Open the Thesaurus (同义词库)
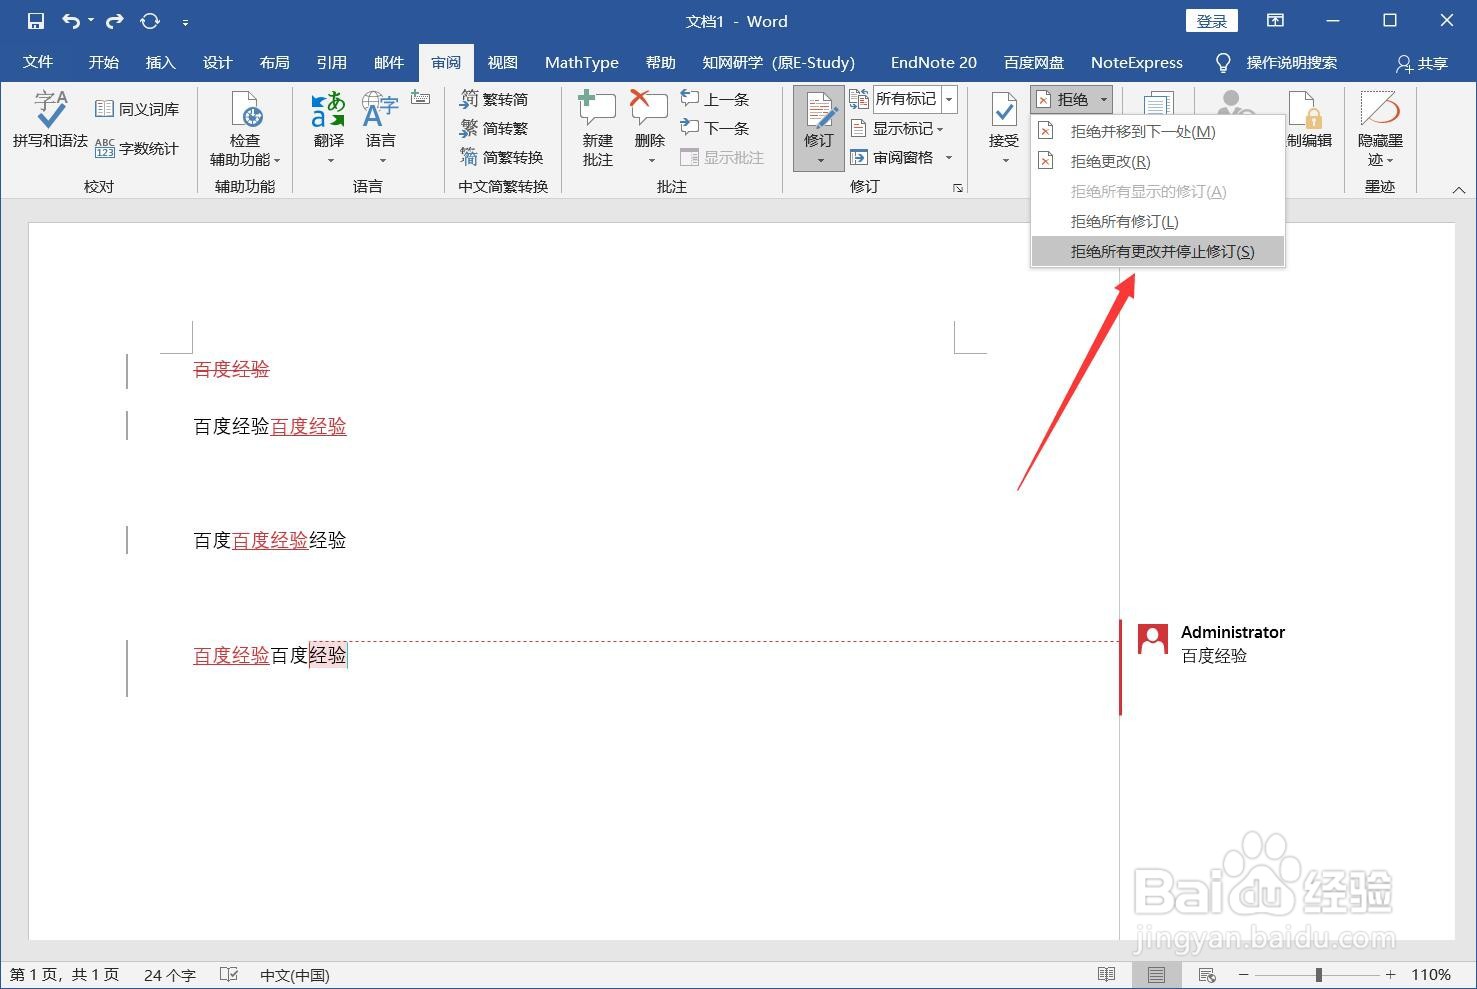Viewport: 1477px width, 989px height. (x=137, y=109)
